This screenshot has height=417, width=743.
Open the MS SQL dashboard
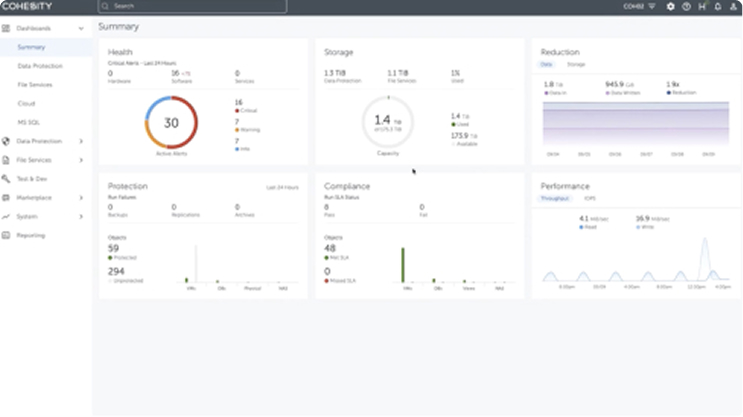[x=28, y=122]
